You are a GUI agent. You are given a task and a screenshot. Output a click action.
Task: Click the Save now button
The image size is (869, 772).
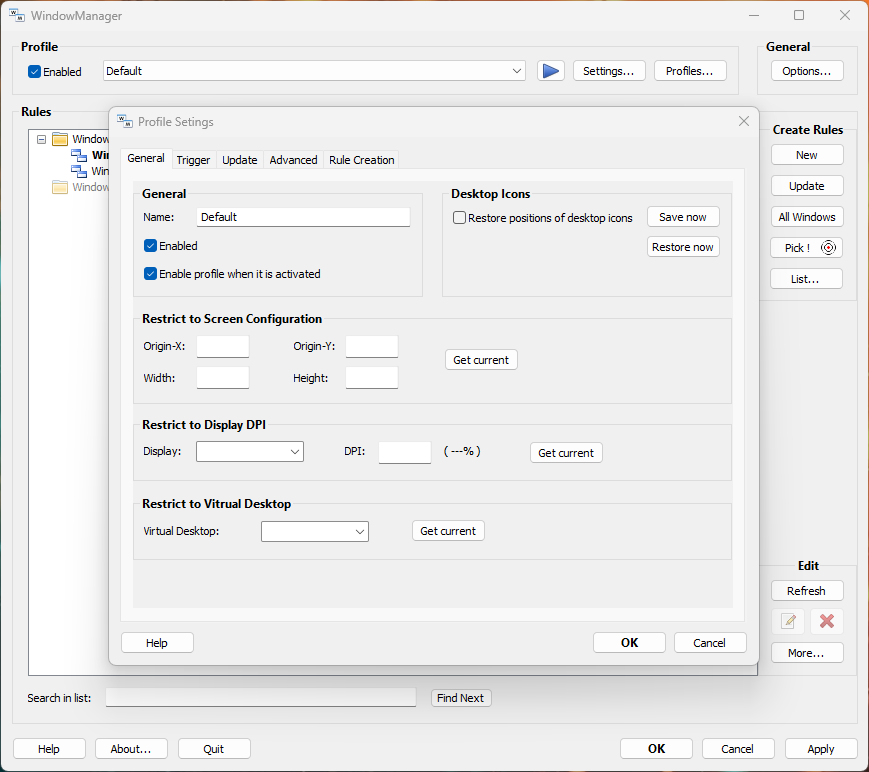[x=682, y=217]
